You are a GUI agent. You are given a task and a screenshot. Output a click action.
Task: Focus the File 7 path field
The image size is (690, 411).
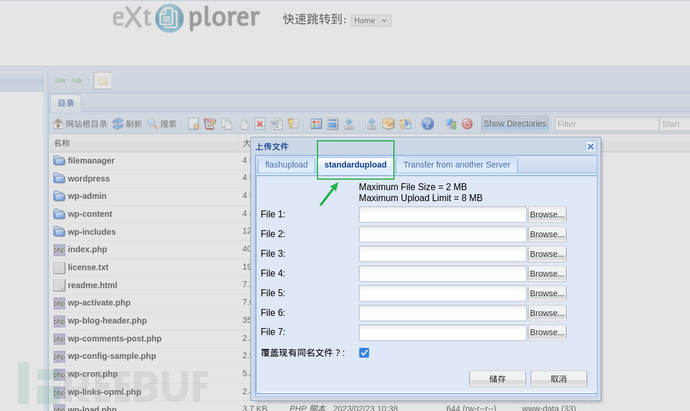(443, 333)
